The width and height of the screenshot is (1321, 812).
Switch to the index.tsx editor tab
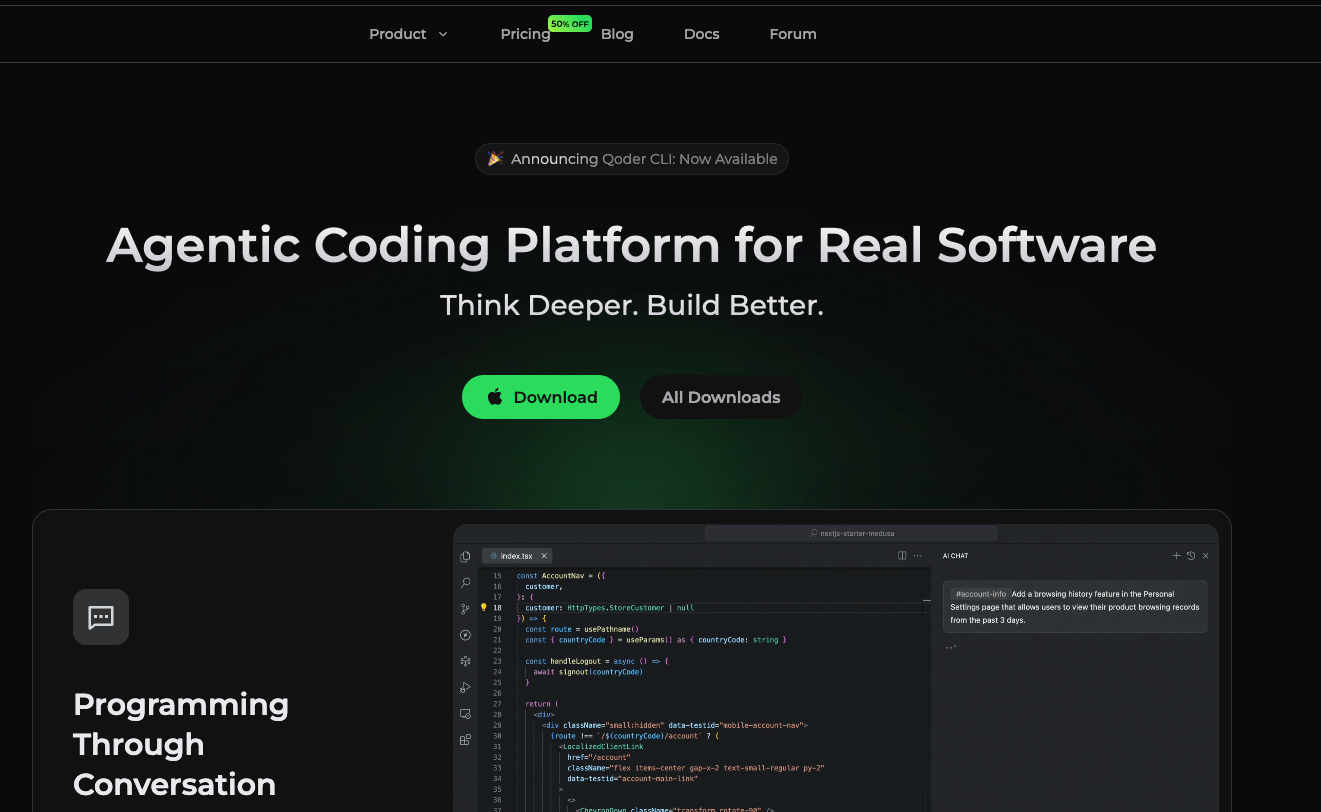point(516,555)
